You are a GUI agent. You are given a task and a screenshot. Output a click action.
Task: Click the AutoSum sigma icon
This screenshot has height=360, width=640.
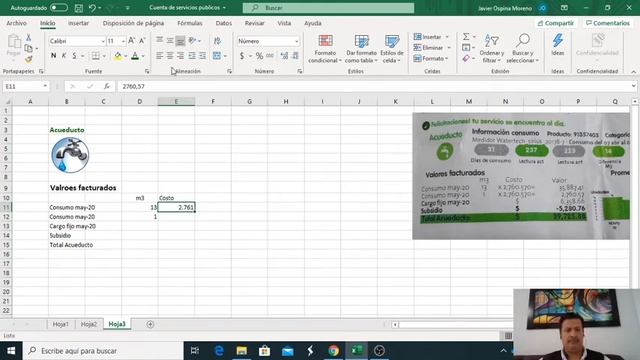point(466,37)
